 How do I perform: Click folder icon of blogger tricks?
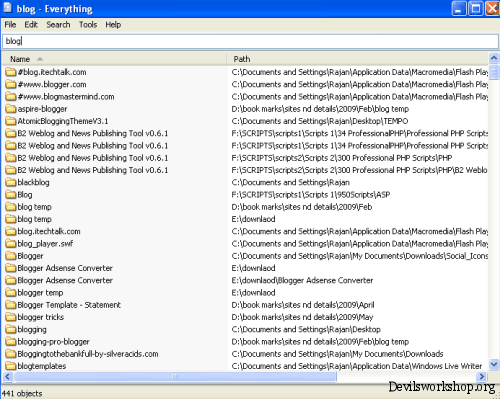11,317
